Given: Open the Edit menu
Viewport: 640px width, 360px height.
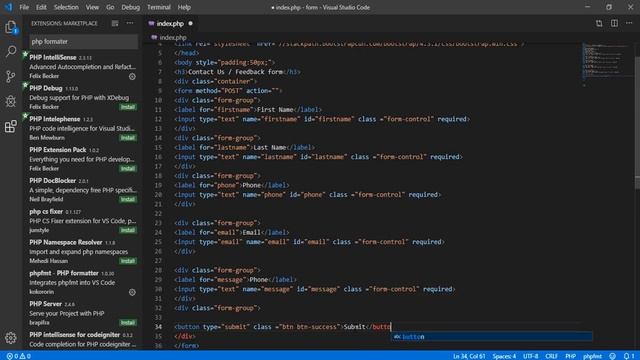Looking at the screenshot, I should pos(41,7).
